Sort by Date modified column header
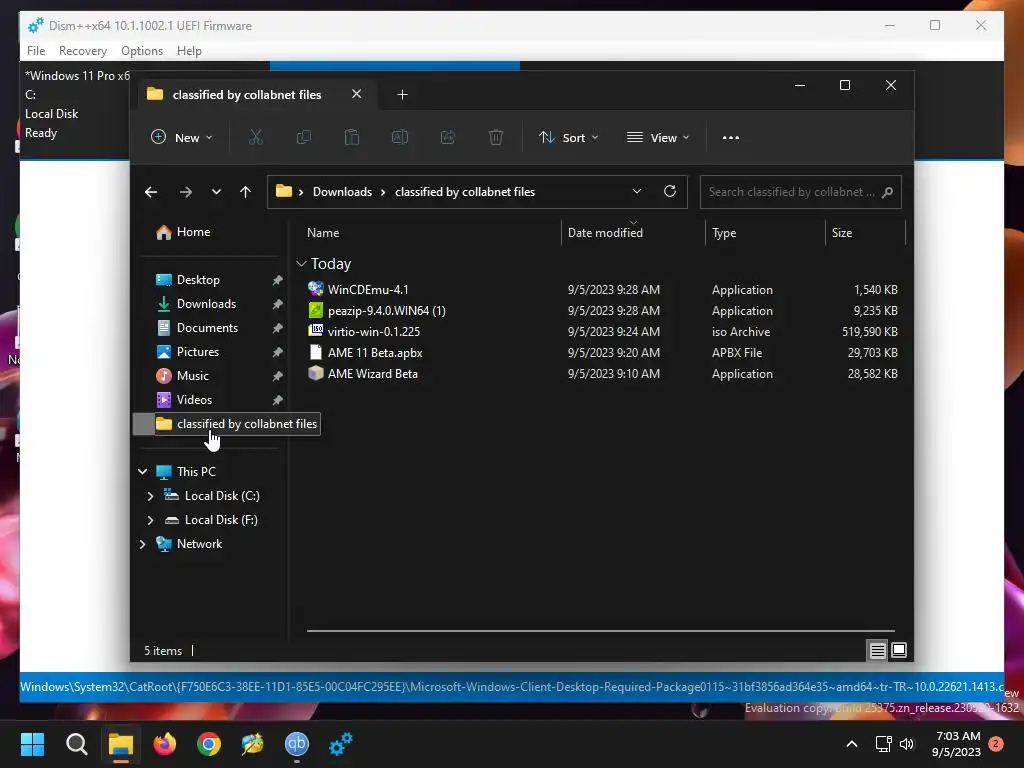Screen dimensions: 1024x768 click(633, 233)
